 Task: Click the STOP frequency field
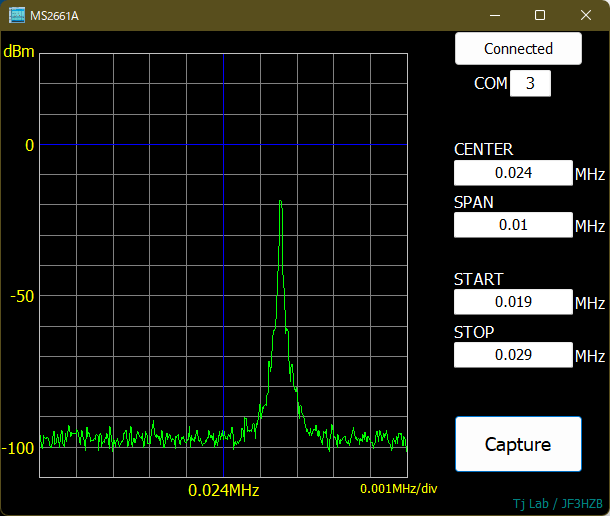pos(513,355)
